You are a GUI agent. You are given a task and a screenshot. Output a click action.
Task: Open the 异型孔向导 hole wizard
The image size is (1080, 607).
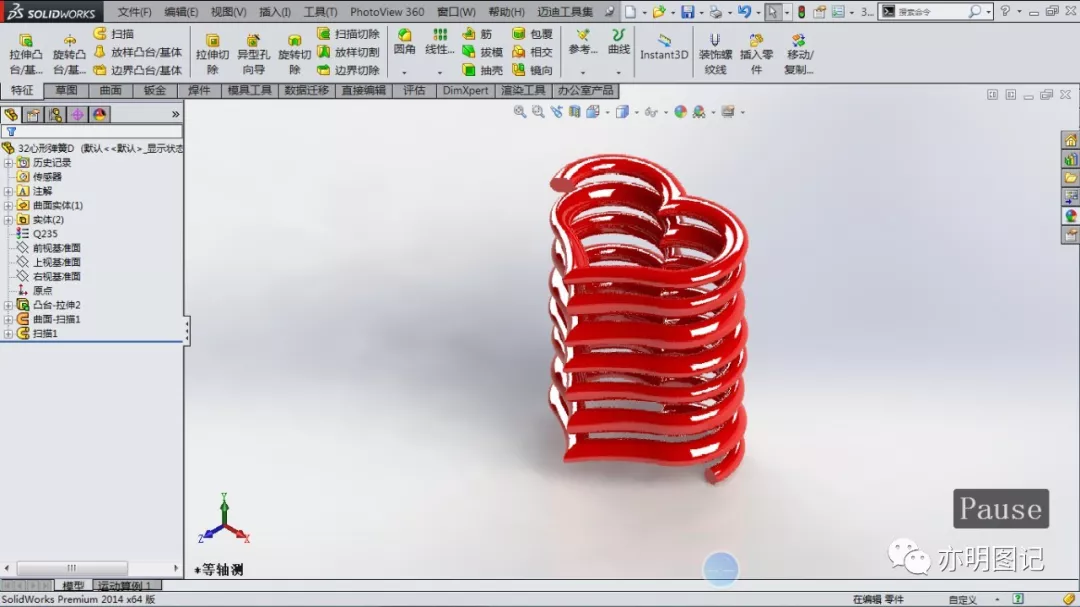253,54
